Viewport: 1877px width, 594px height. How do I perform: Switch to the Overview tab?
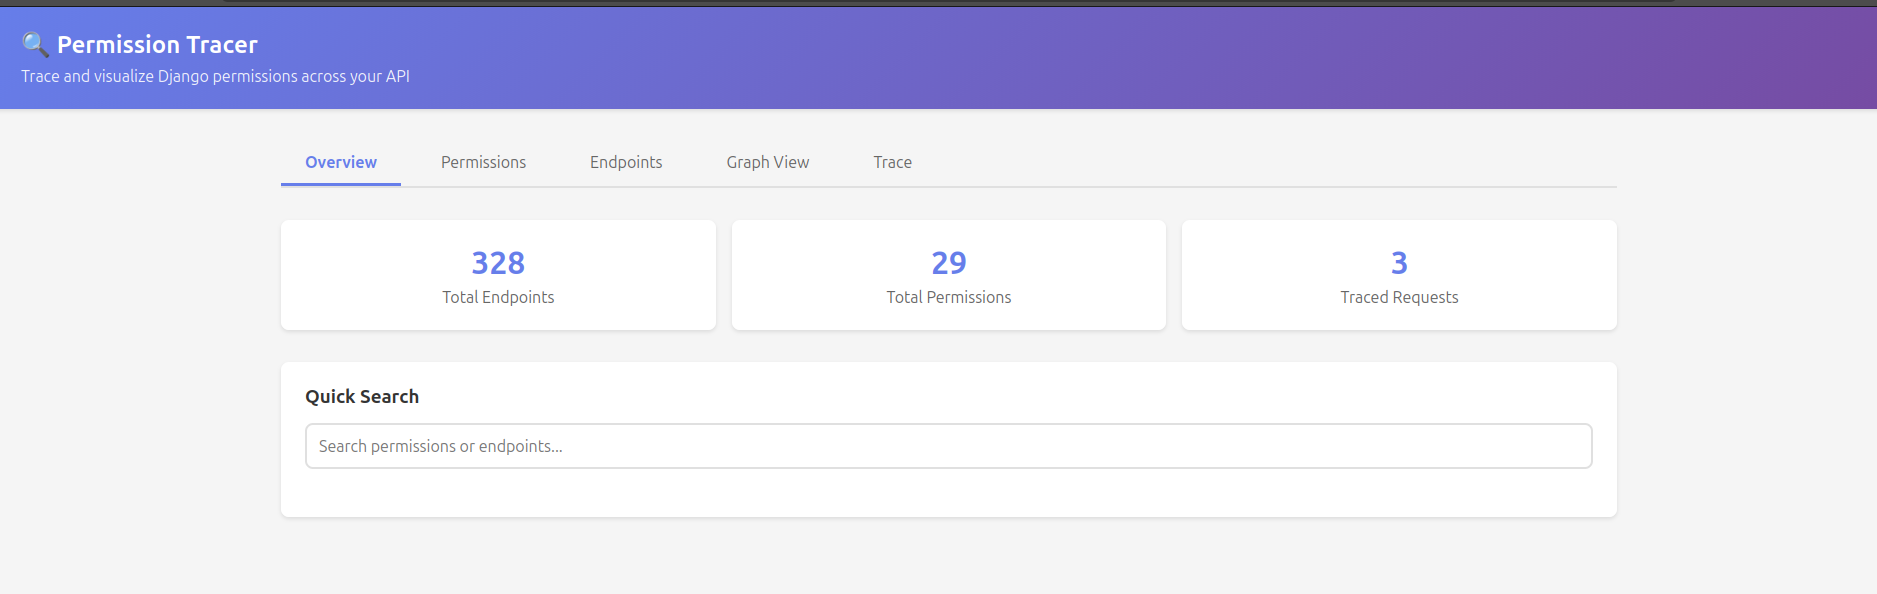[341, 162]
